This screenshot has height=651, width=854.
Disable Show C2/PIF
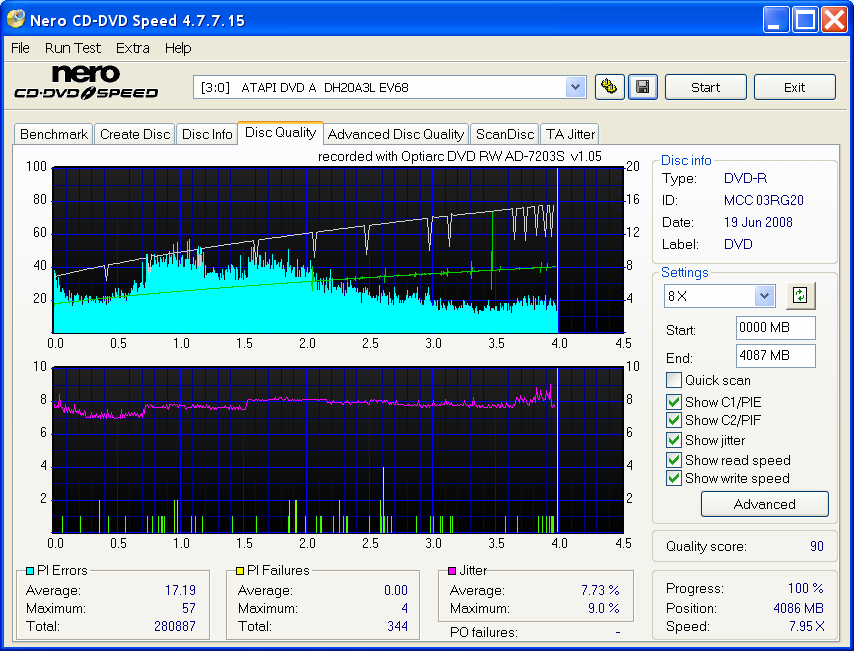point(674,420)
